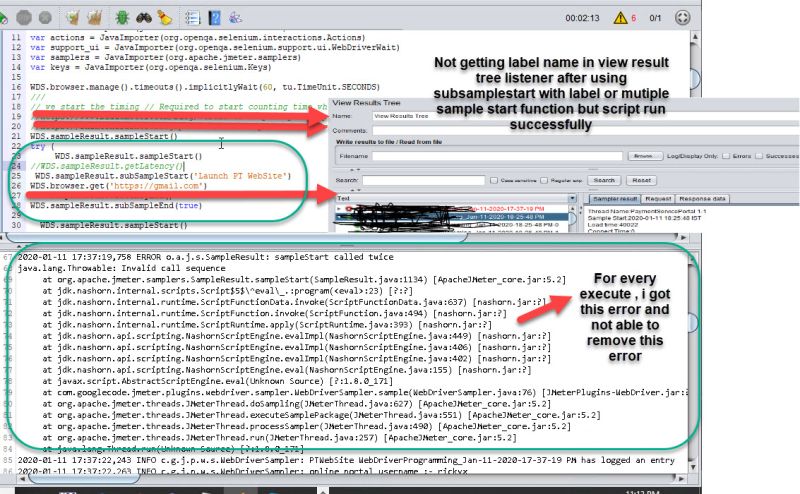Expand the red failed result tree row
This screenshot has width=800, height=494.
pos(340,208)
